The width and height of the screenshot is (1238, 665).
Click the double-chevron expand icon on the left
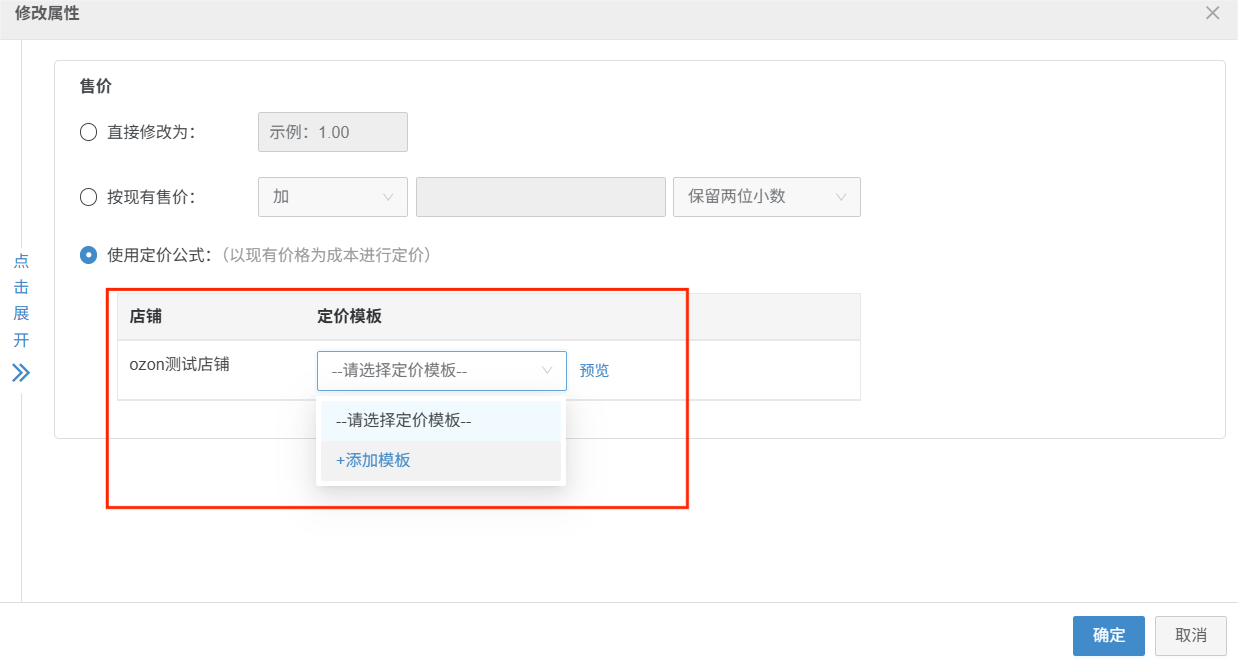pos(21,373)
